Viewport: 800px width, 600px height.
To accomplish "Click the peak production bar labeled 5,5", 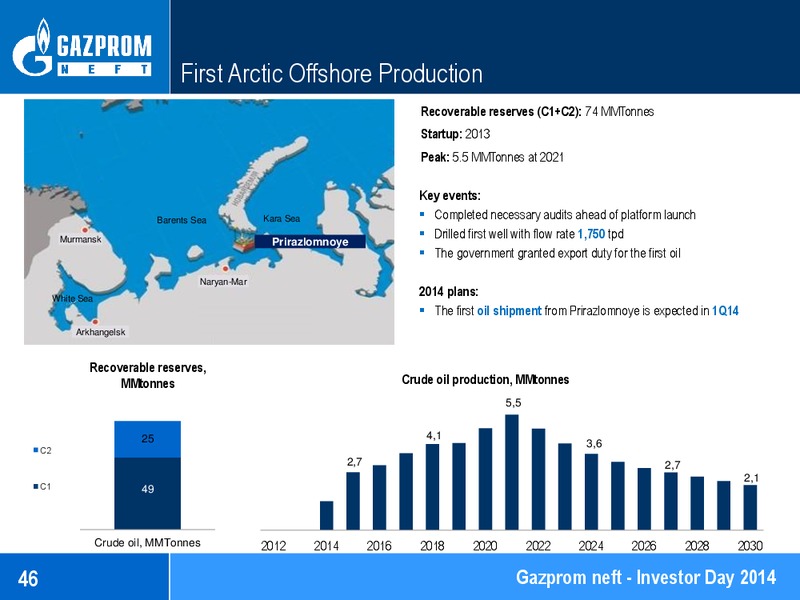I will pyautogui.click(x=512, y=472).
